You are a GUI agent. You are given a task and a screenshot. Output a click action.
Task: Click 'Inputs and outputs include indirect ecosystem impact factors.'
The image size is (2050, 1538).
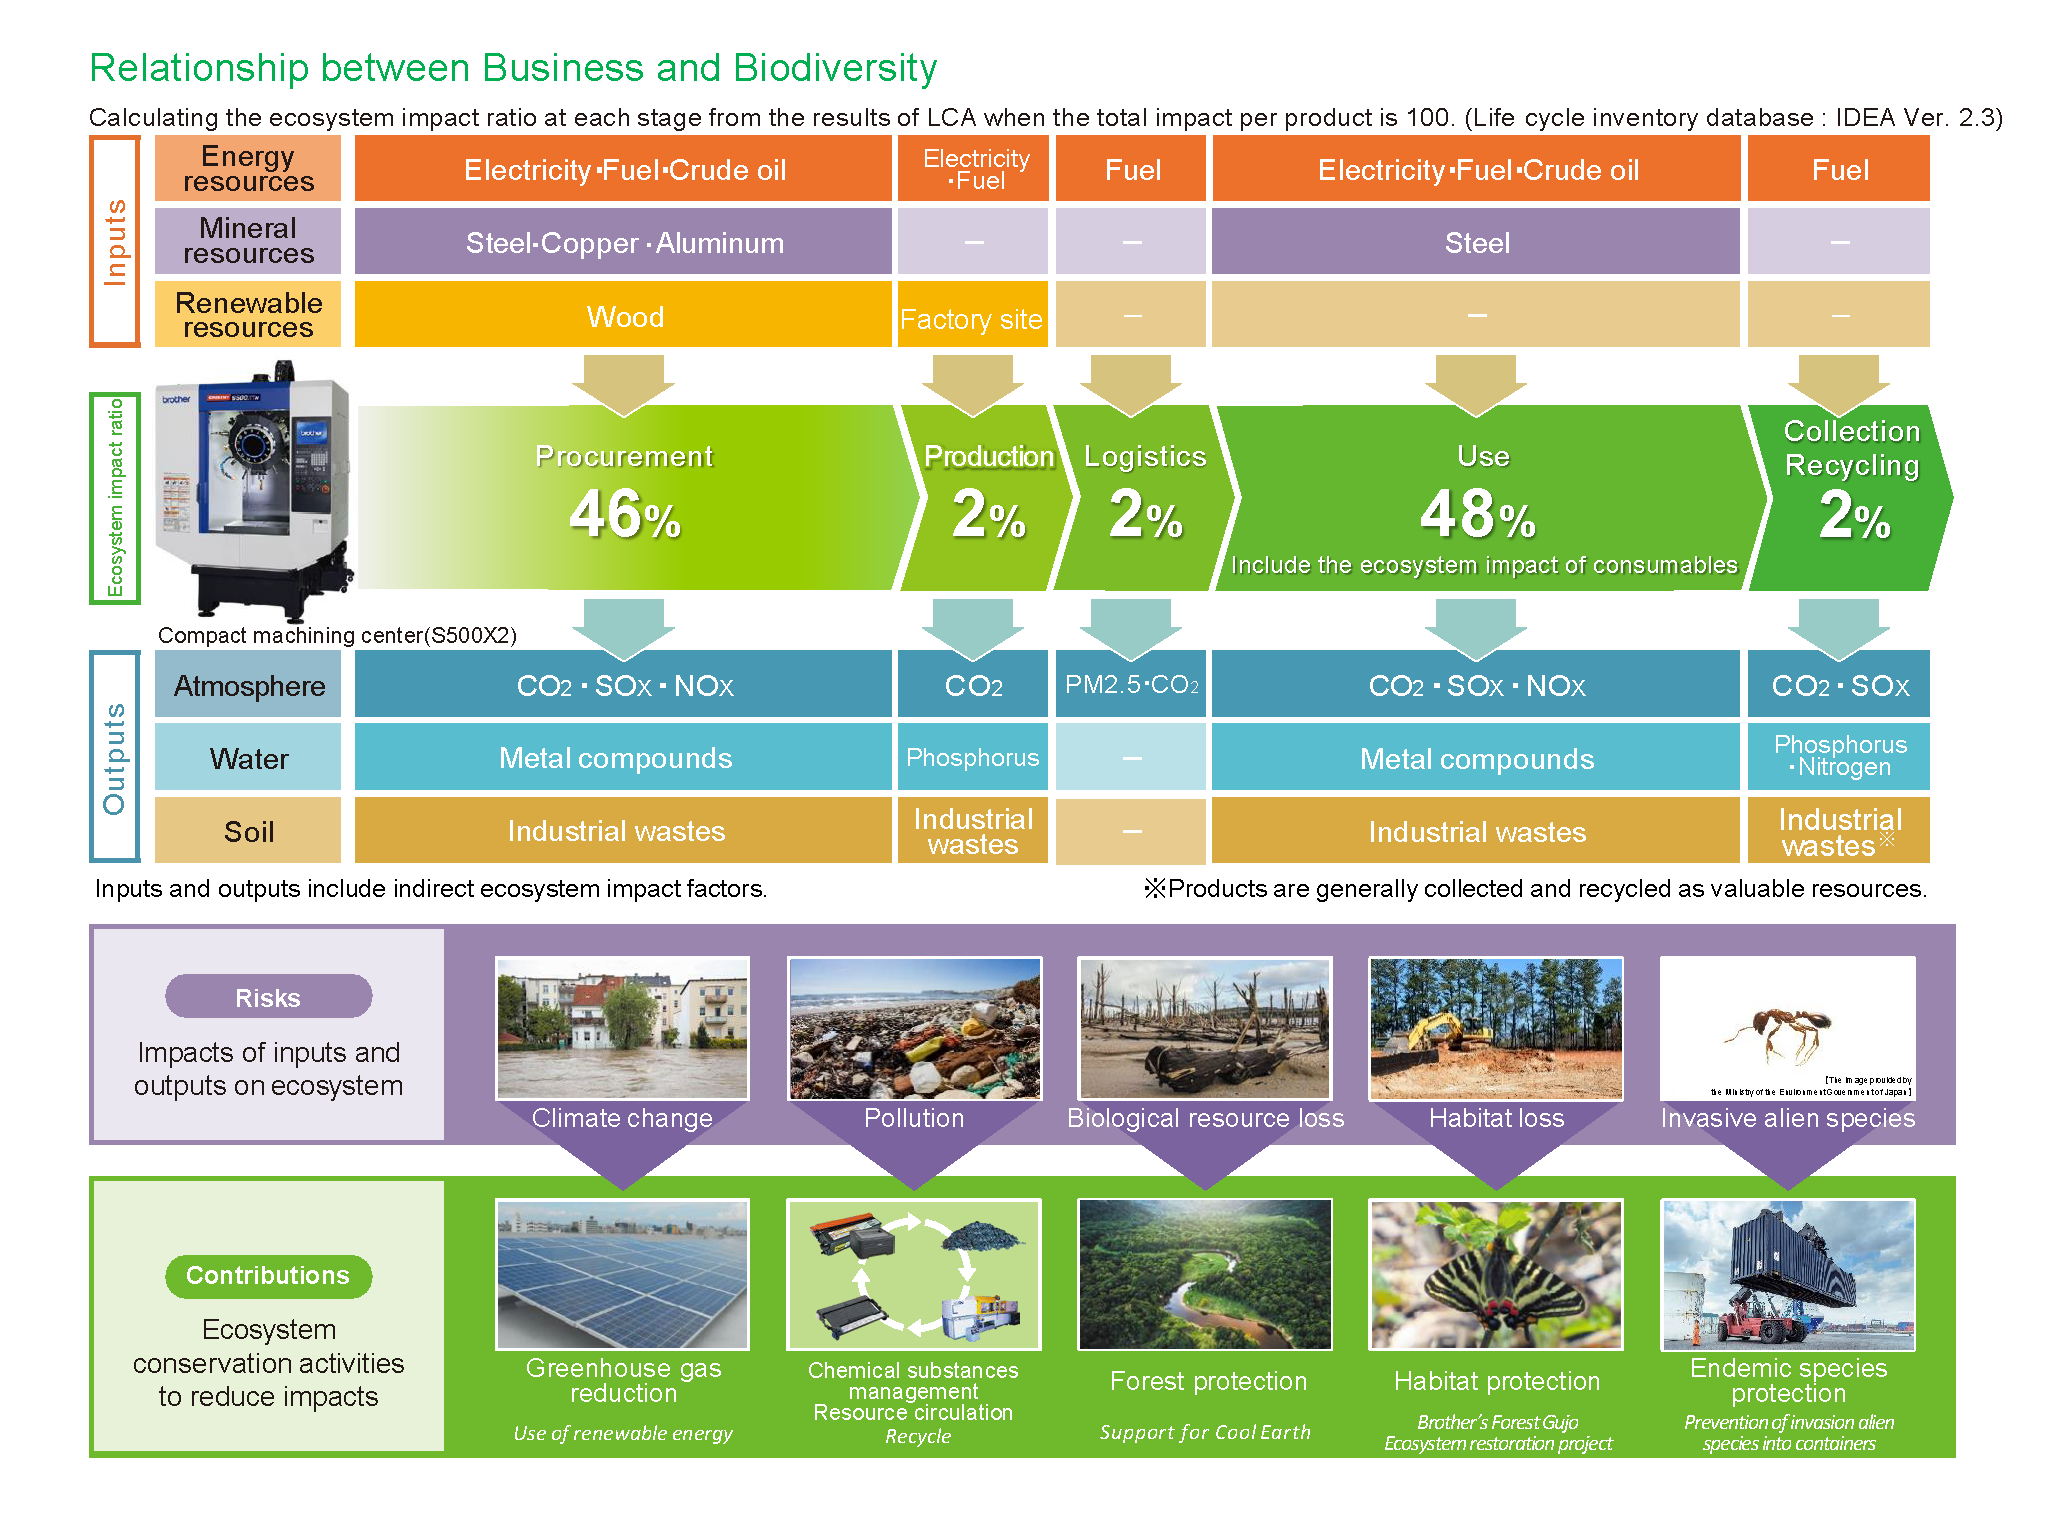[431, 889]
